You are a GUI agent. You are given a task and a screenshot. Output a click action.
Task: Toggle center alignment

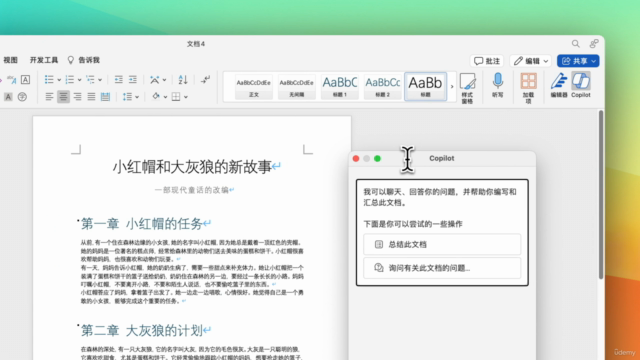[x=63, y=97]
